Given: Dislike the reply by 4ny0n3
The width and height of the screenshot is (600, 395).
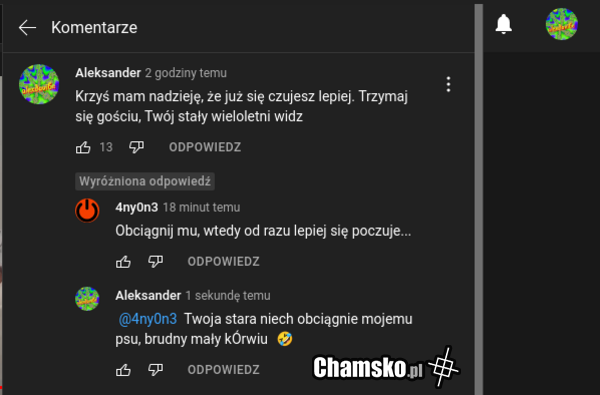Looking at the screenshot, I should click(x=156, y=262).
